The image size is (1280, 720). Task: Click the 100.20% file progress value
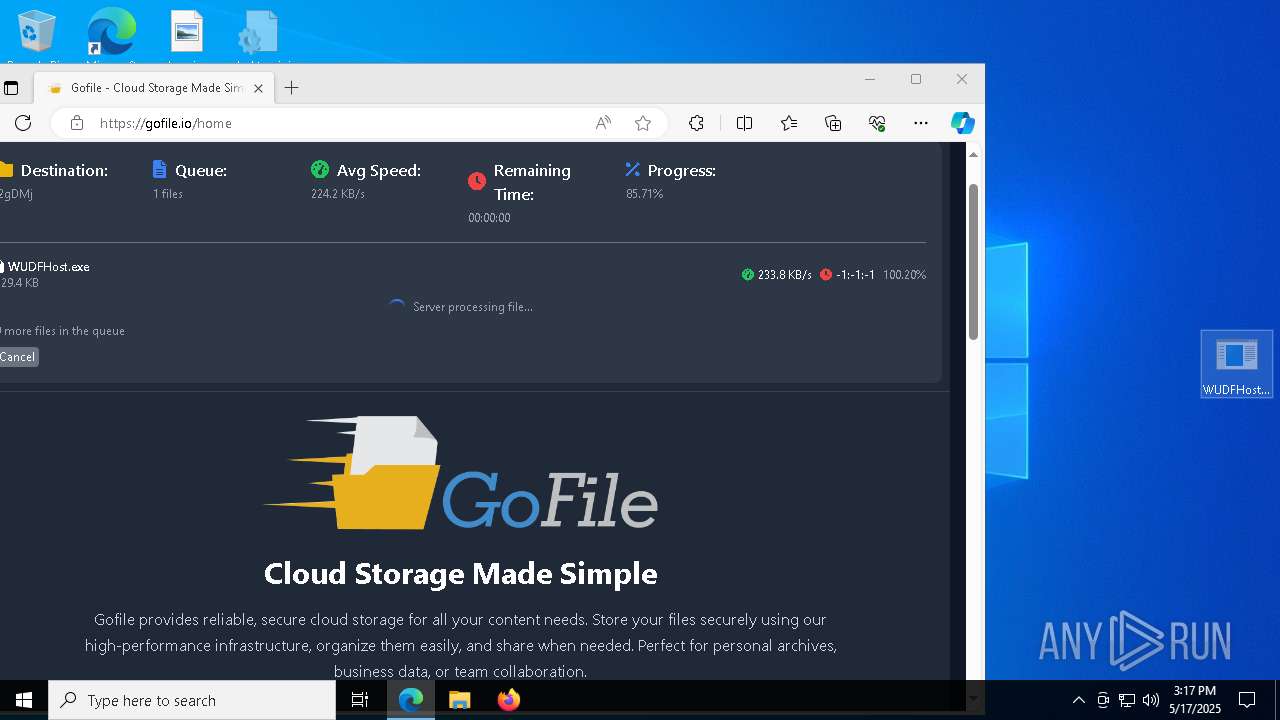tap(904, 275)
